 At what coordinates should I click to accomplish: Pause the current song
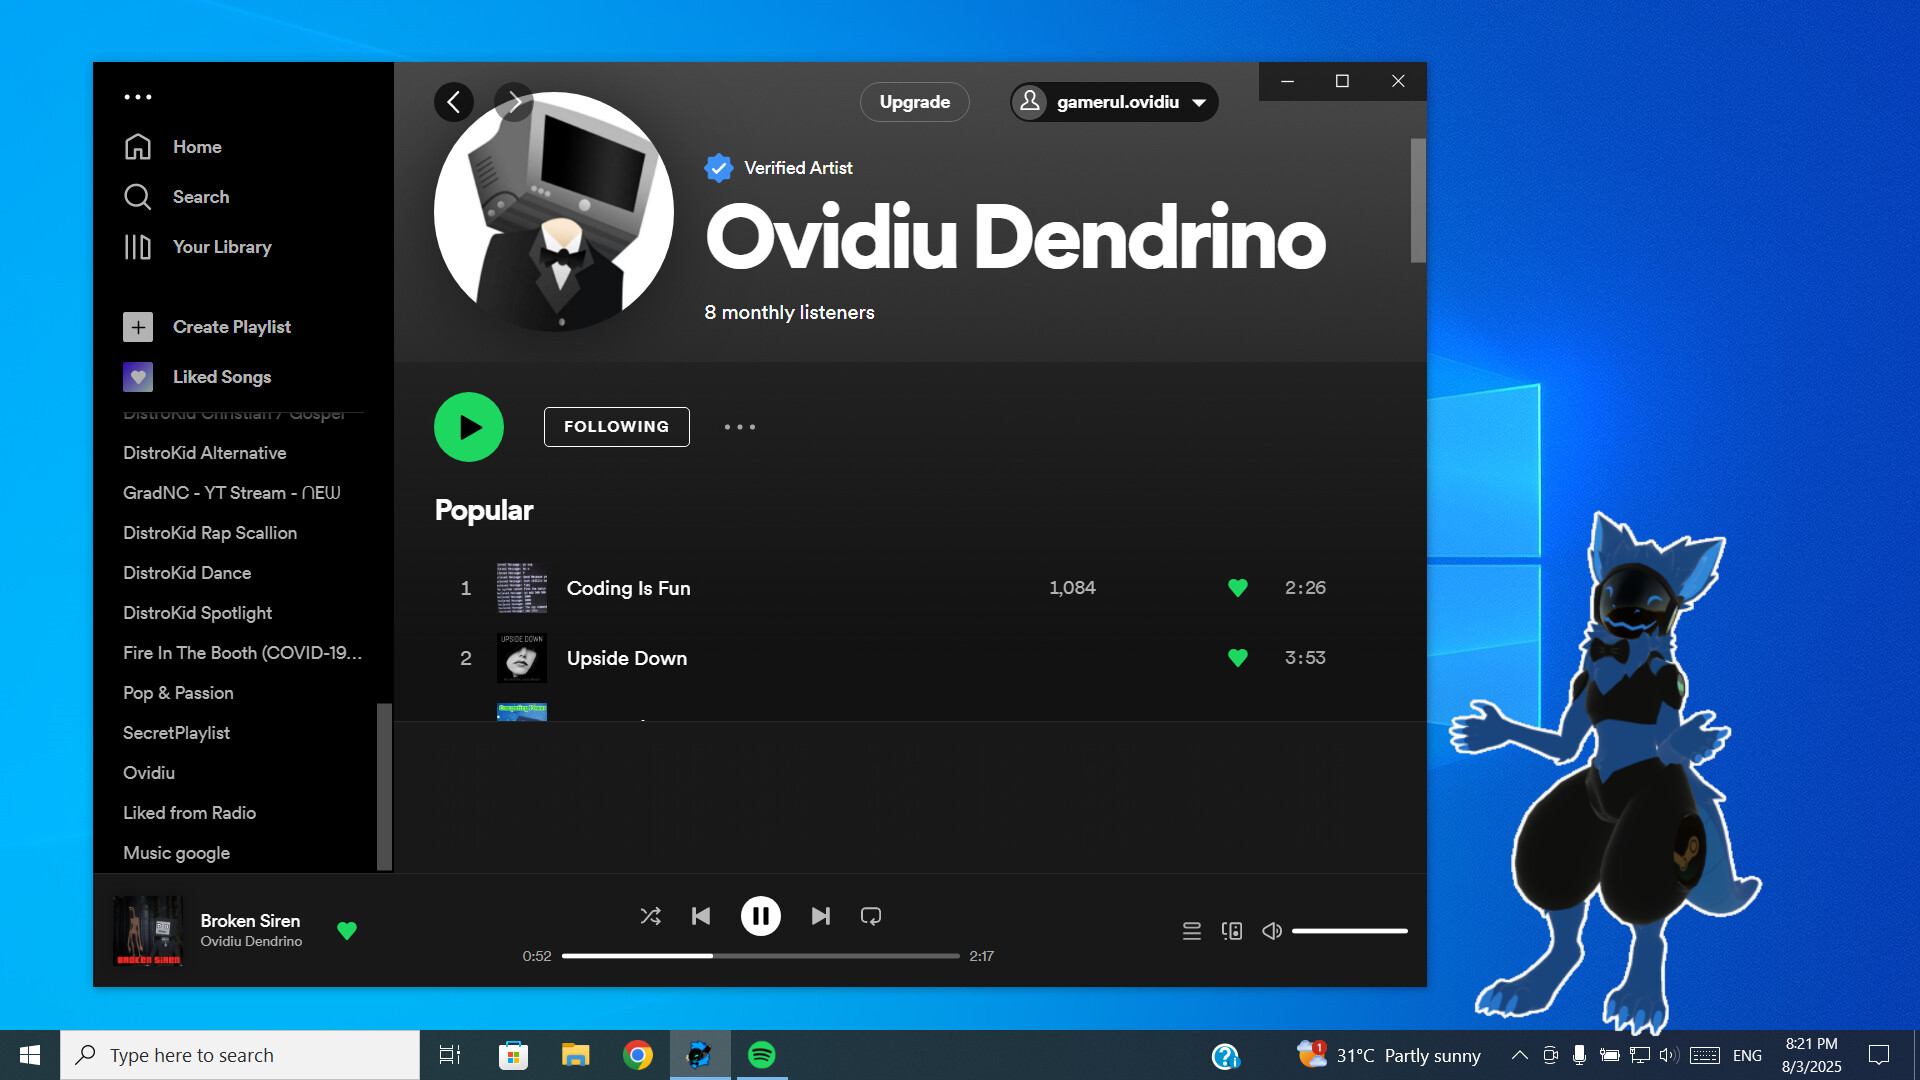[x=760, y=916]
